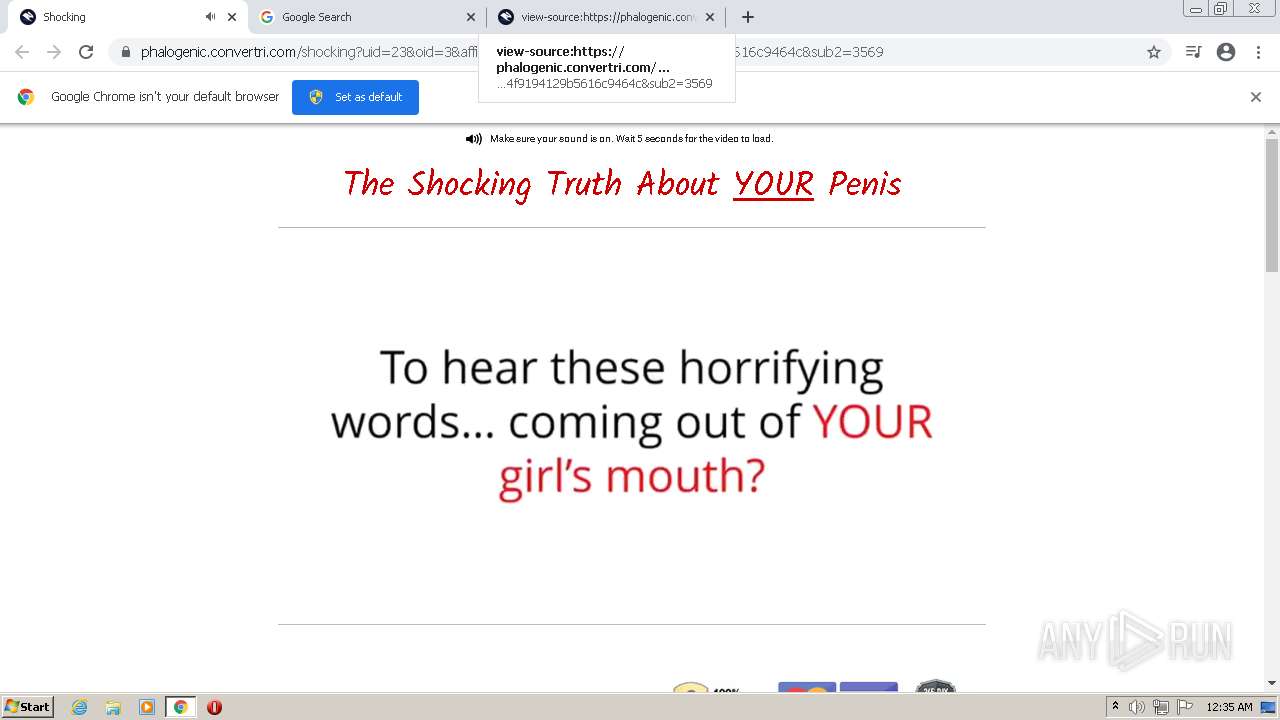Click scrollbar down arrow
The image size is (1280, 720).
pyautogui.click(x=1272, y=683)
